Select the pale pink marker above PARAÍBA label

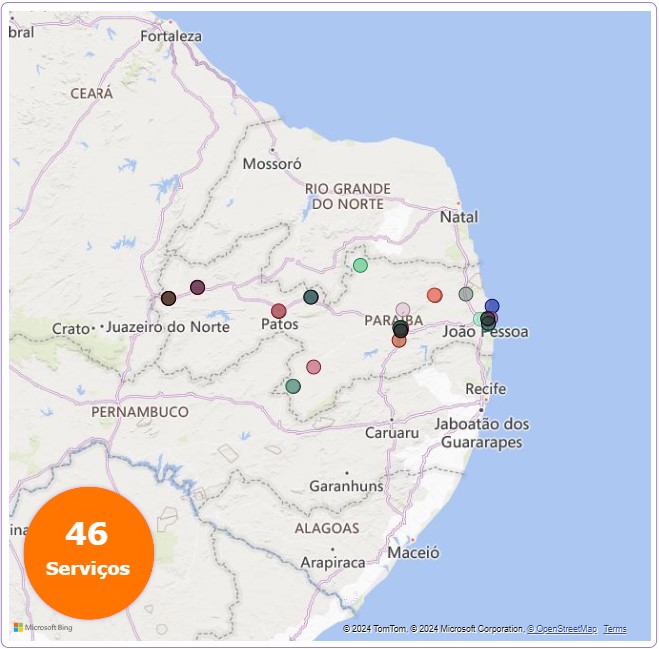click(403, 310)
